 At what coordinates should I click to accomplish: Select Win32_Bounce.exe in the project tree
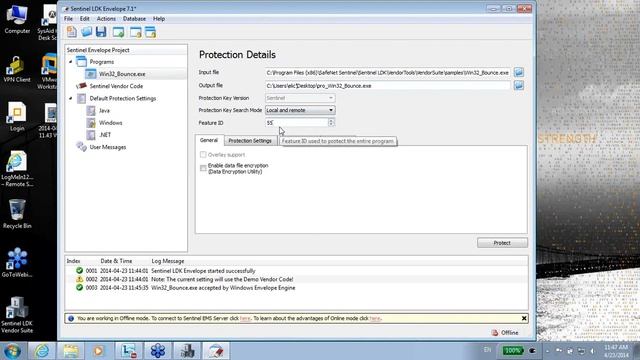coord(122,74)
